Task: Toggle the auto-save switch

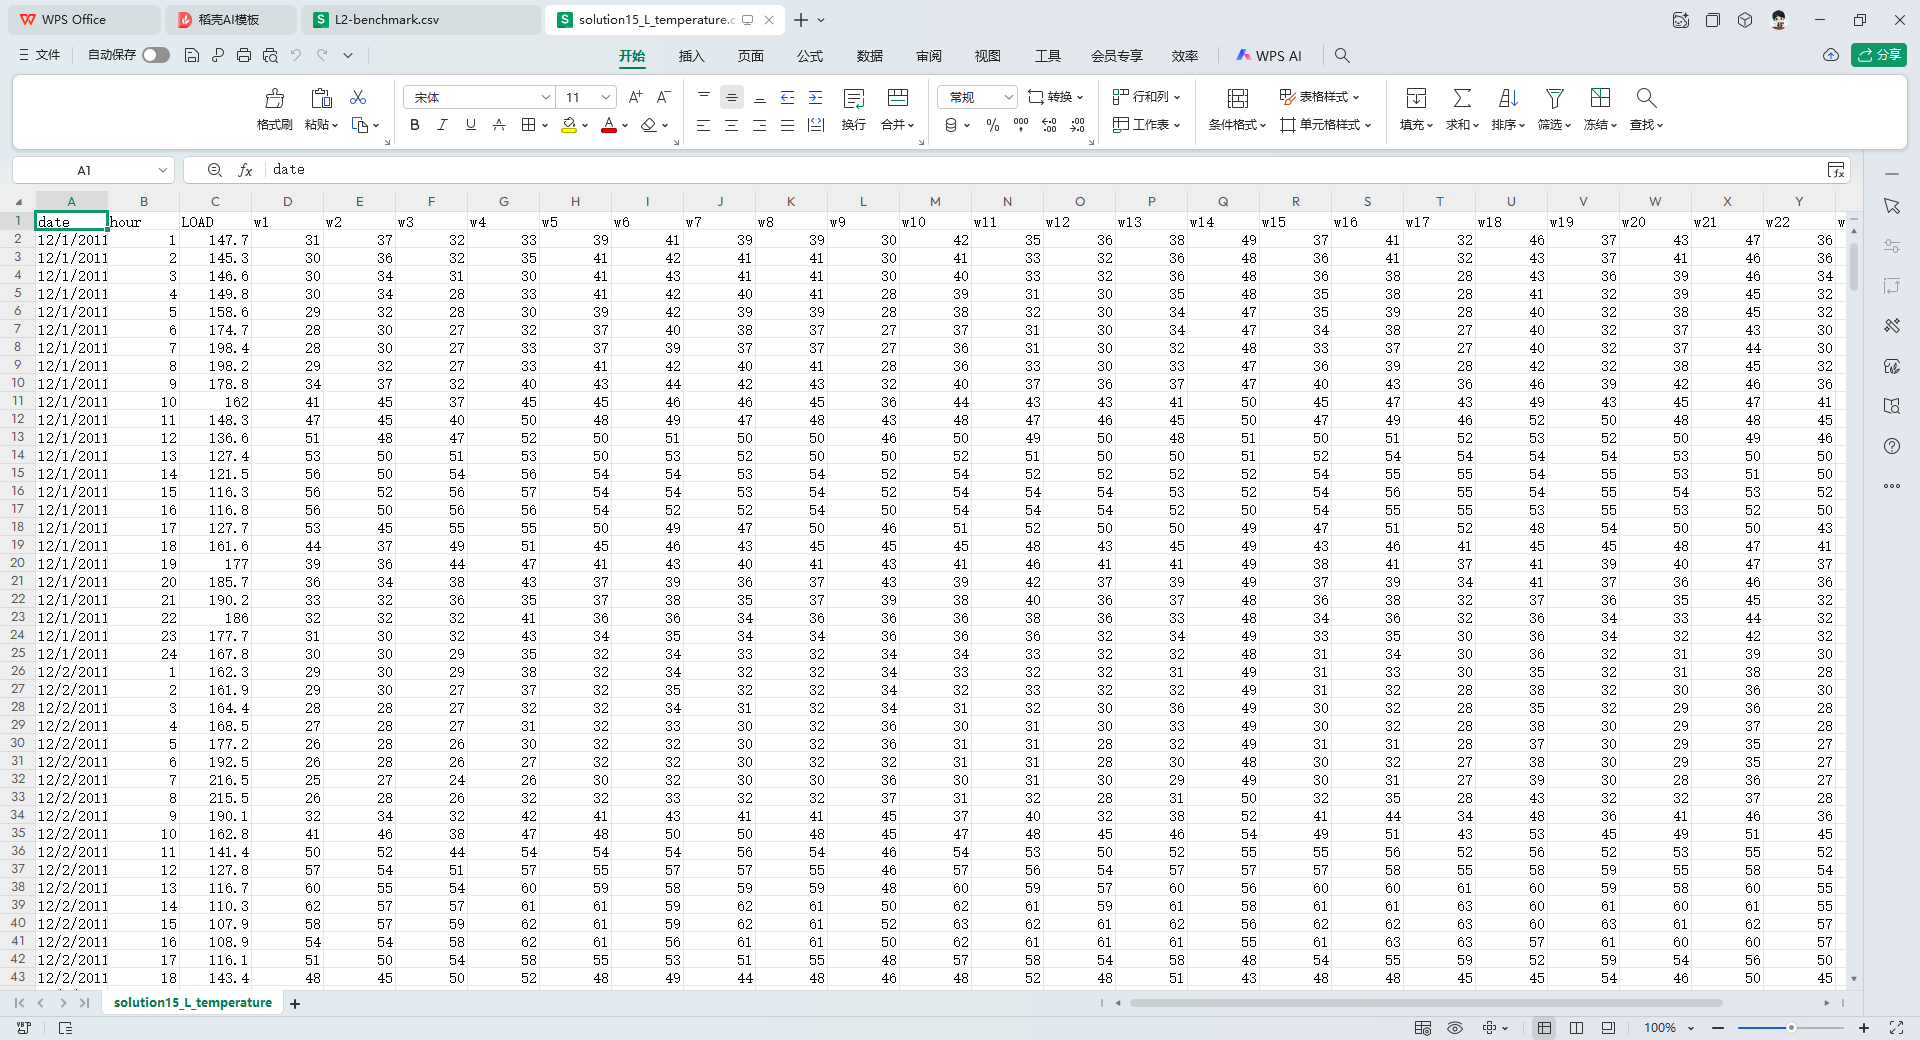Action: [x=156, y=55]
